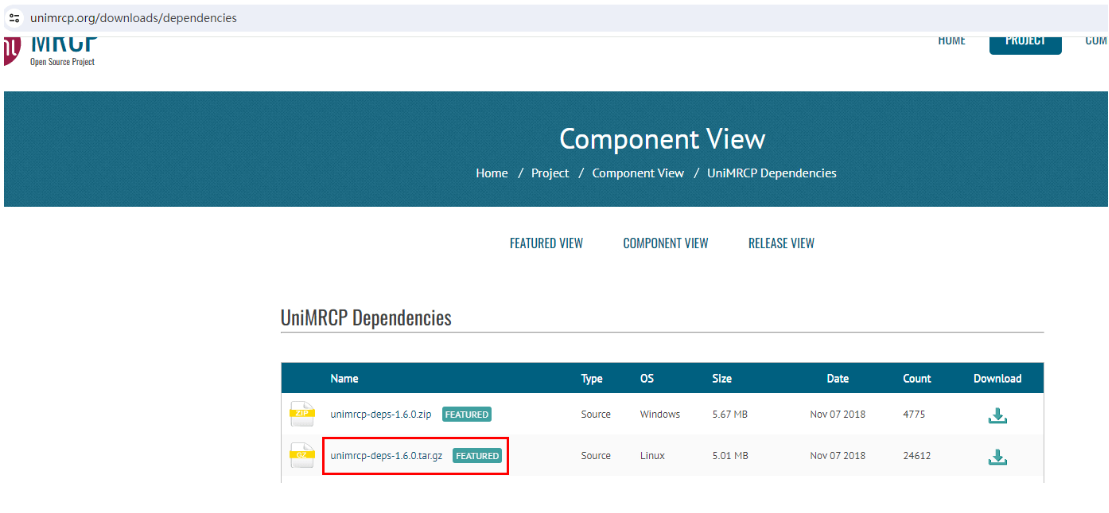Switch to RELEASE VIEW tab

(781, 243)
